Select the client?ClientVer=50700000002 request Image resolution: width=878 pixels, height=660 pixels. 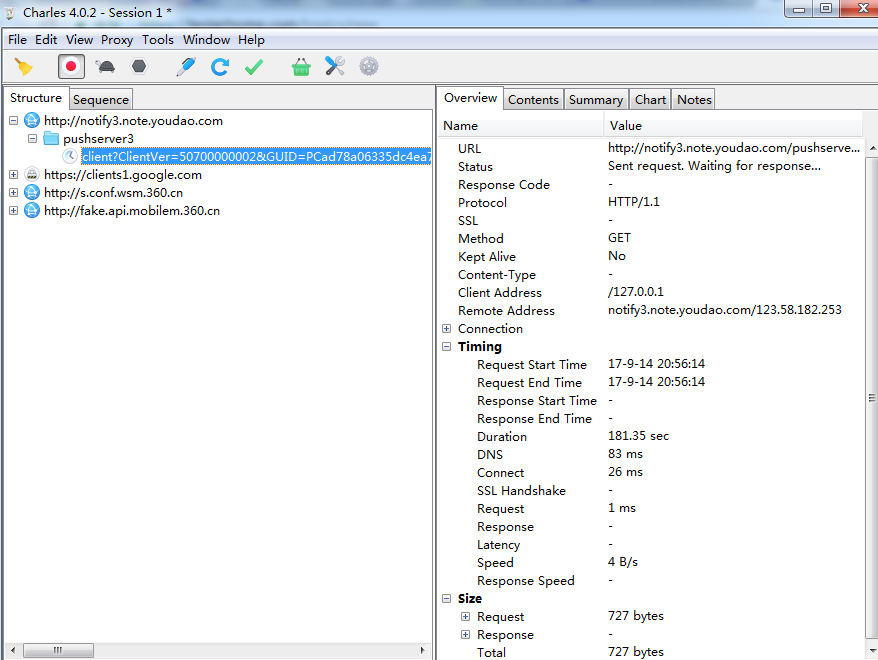tap(256, 156)
